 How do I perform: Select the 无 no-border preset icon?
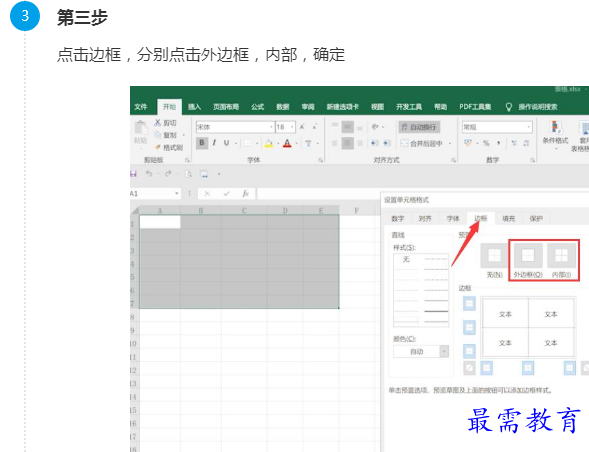(x=494, y=255)
